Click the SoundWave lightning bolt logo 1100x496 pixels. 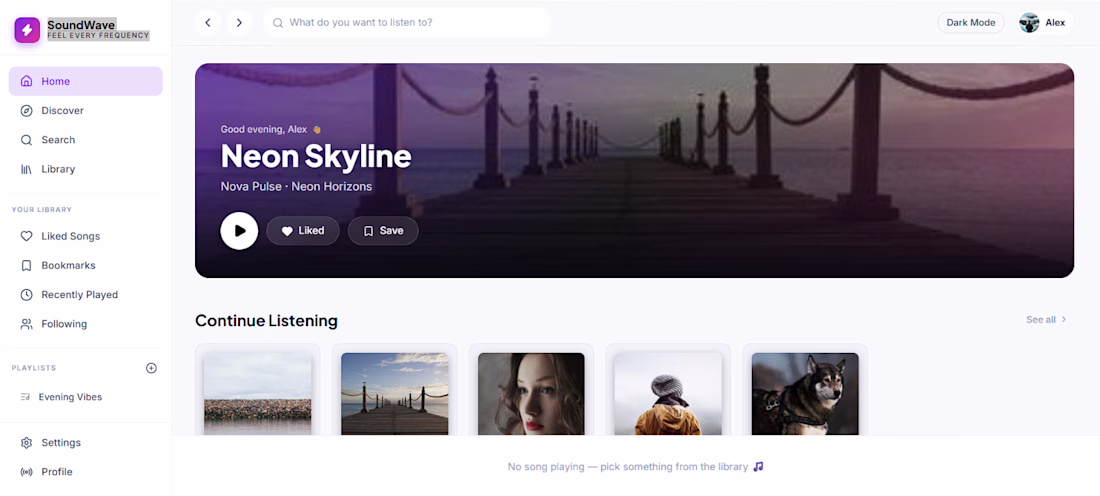[27, 30]
